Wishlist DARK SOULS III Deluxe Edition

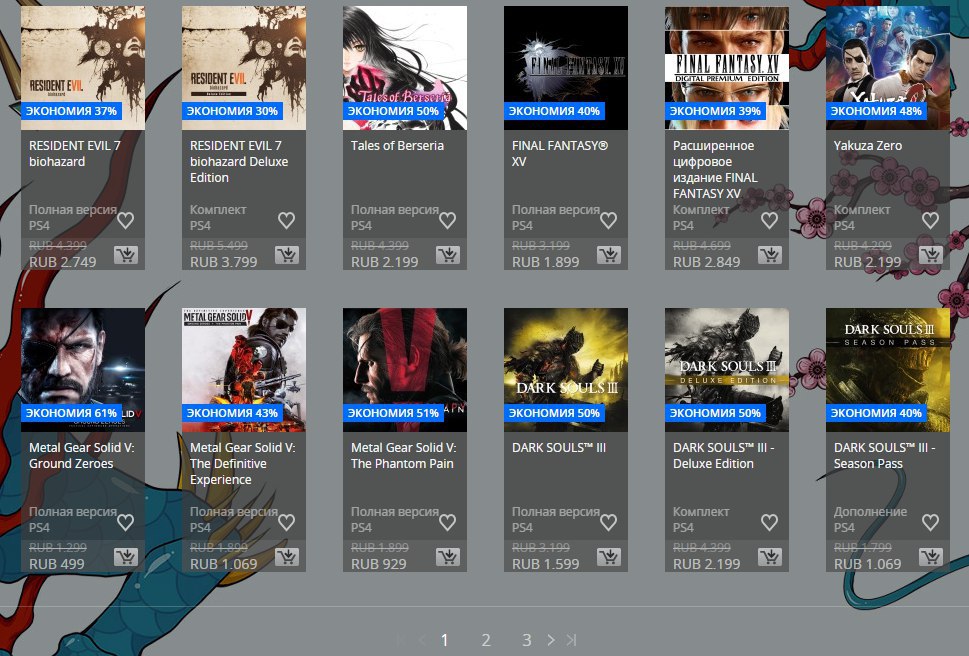pos(769,522)
